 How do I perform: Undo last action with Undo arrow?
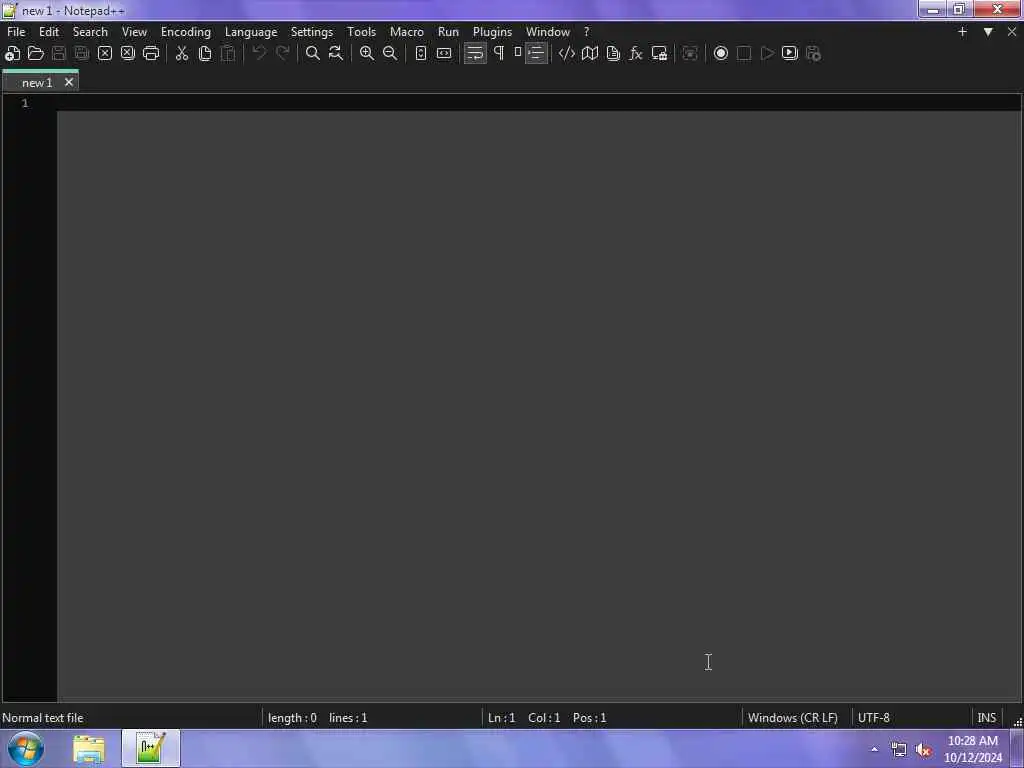click(x=259, y=54)
